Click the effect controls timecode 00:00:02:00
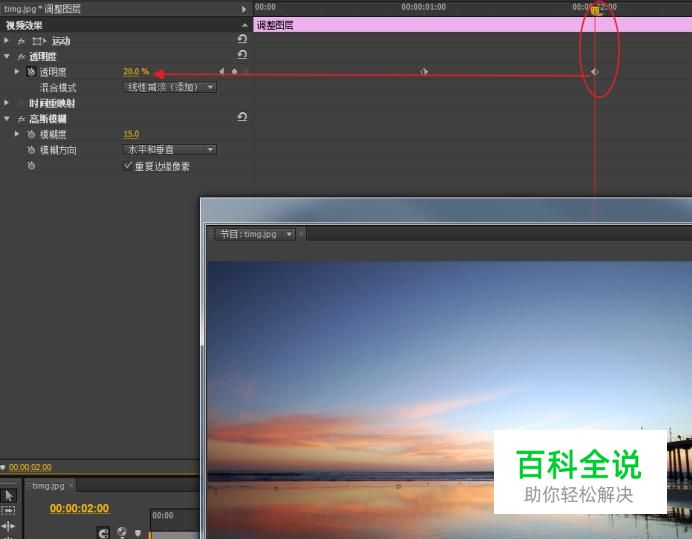This screenshot has height=539, width=692. (30, 467)
